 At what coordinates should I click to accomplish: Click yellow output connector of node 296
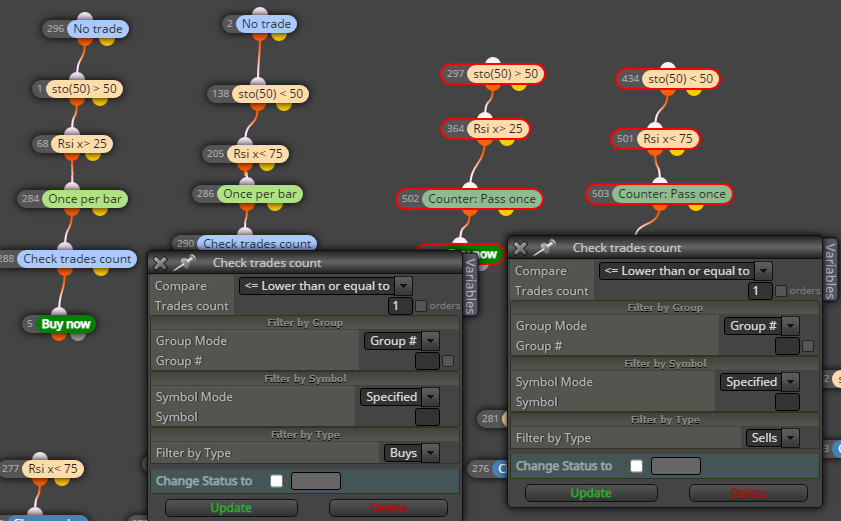click(107, 40)
